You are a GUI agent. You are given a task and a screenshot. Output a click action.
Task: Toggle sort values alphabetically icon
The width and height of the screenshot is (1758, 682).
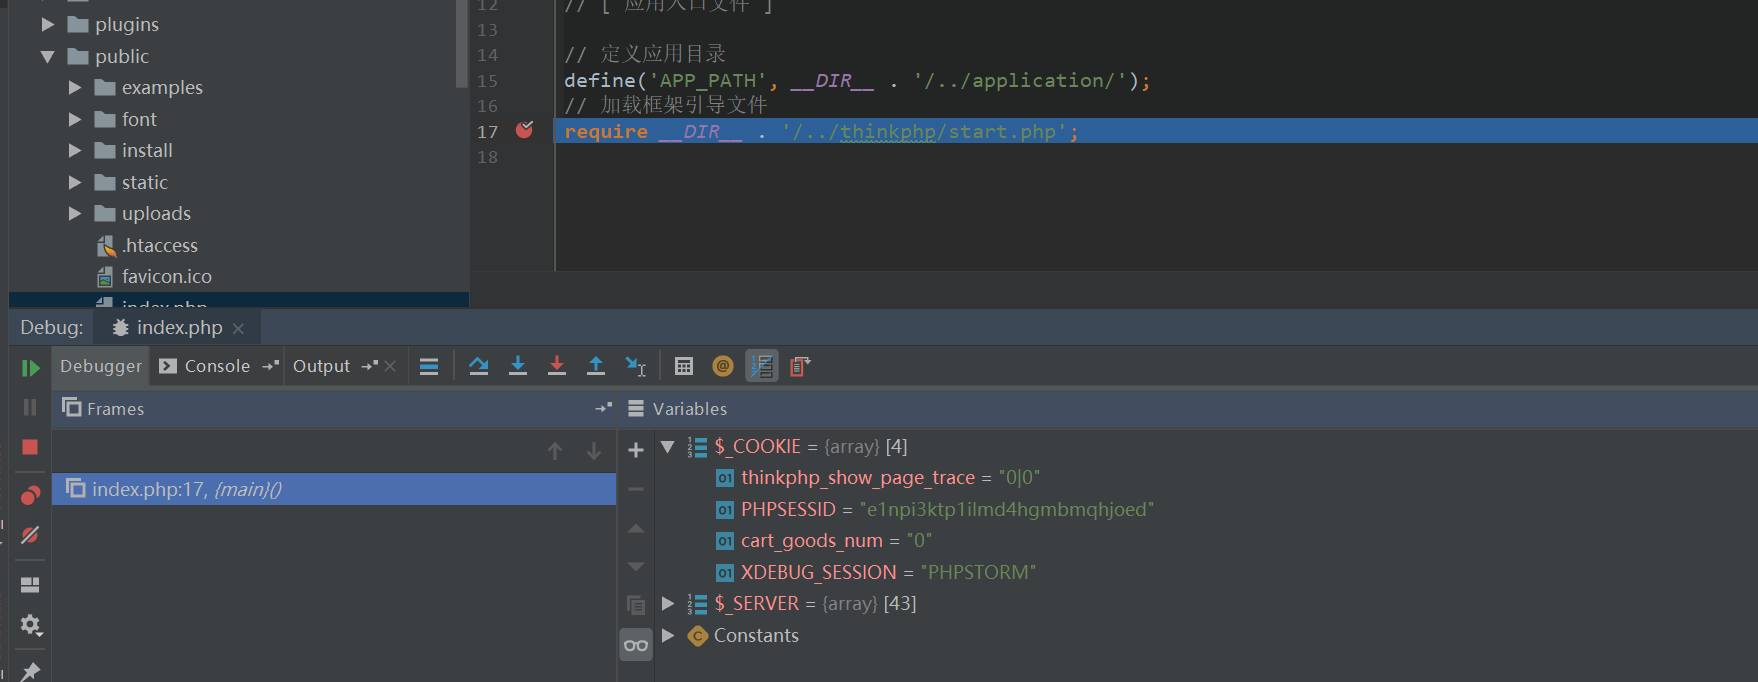pyautogui.click(x=762, y=367)
